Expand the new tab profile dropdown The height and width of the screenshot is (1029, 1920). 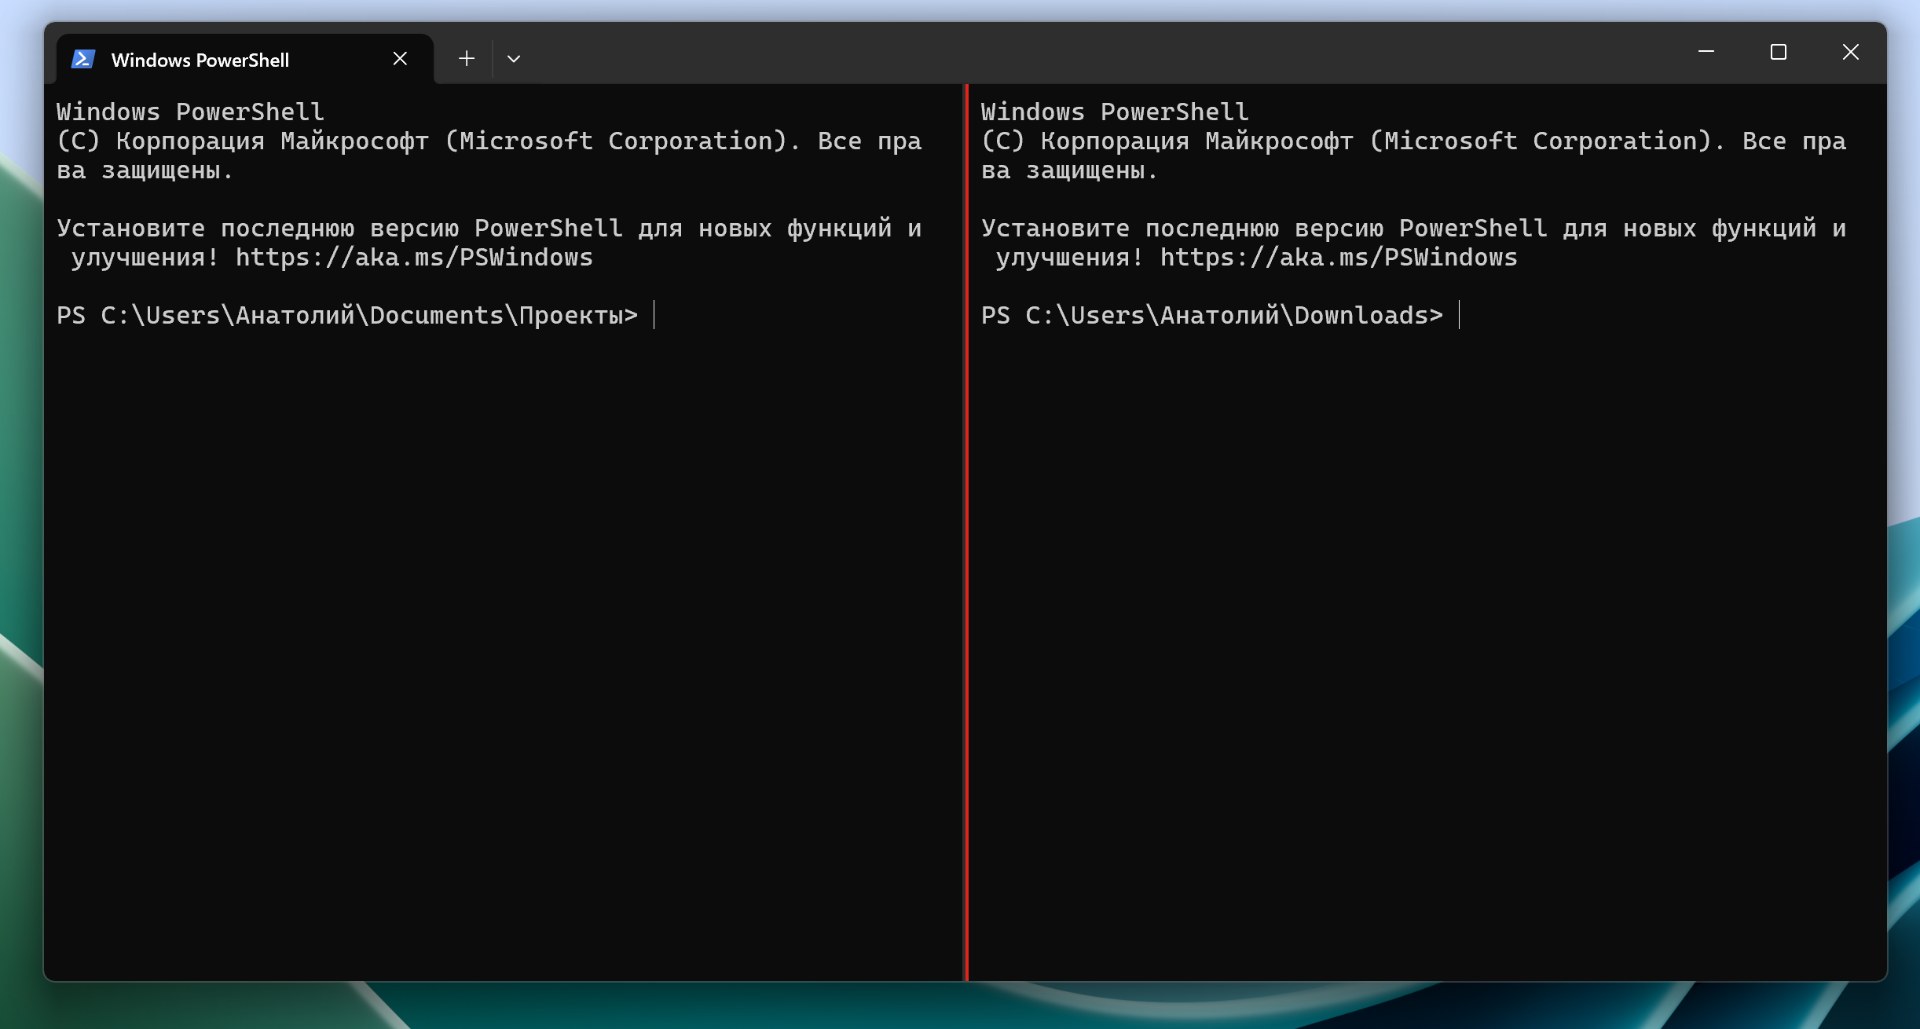[x=514, y=59]
